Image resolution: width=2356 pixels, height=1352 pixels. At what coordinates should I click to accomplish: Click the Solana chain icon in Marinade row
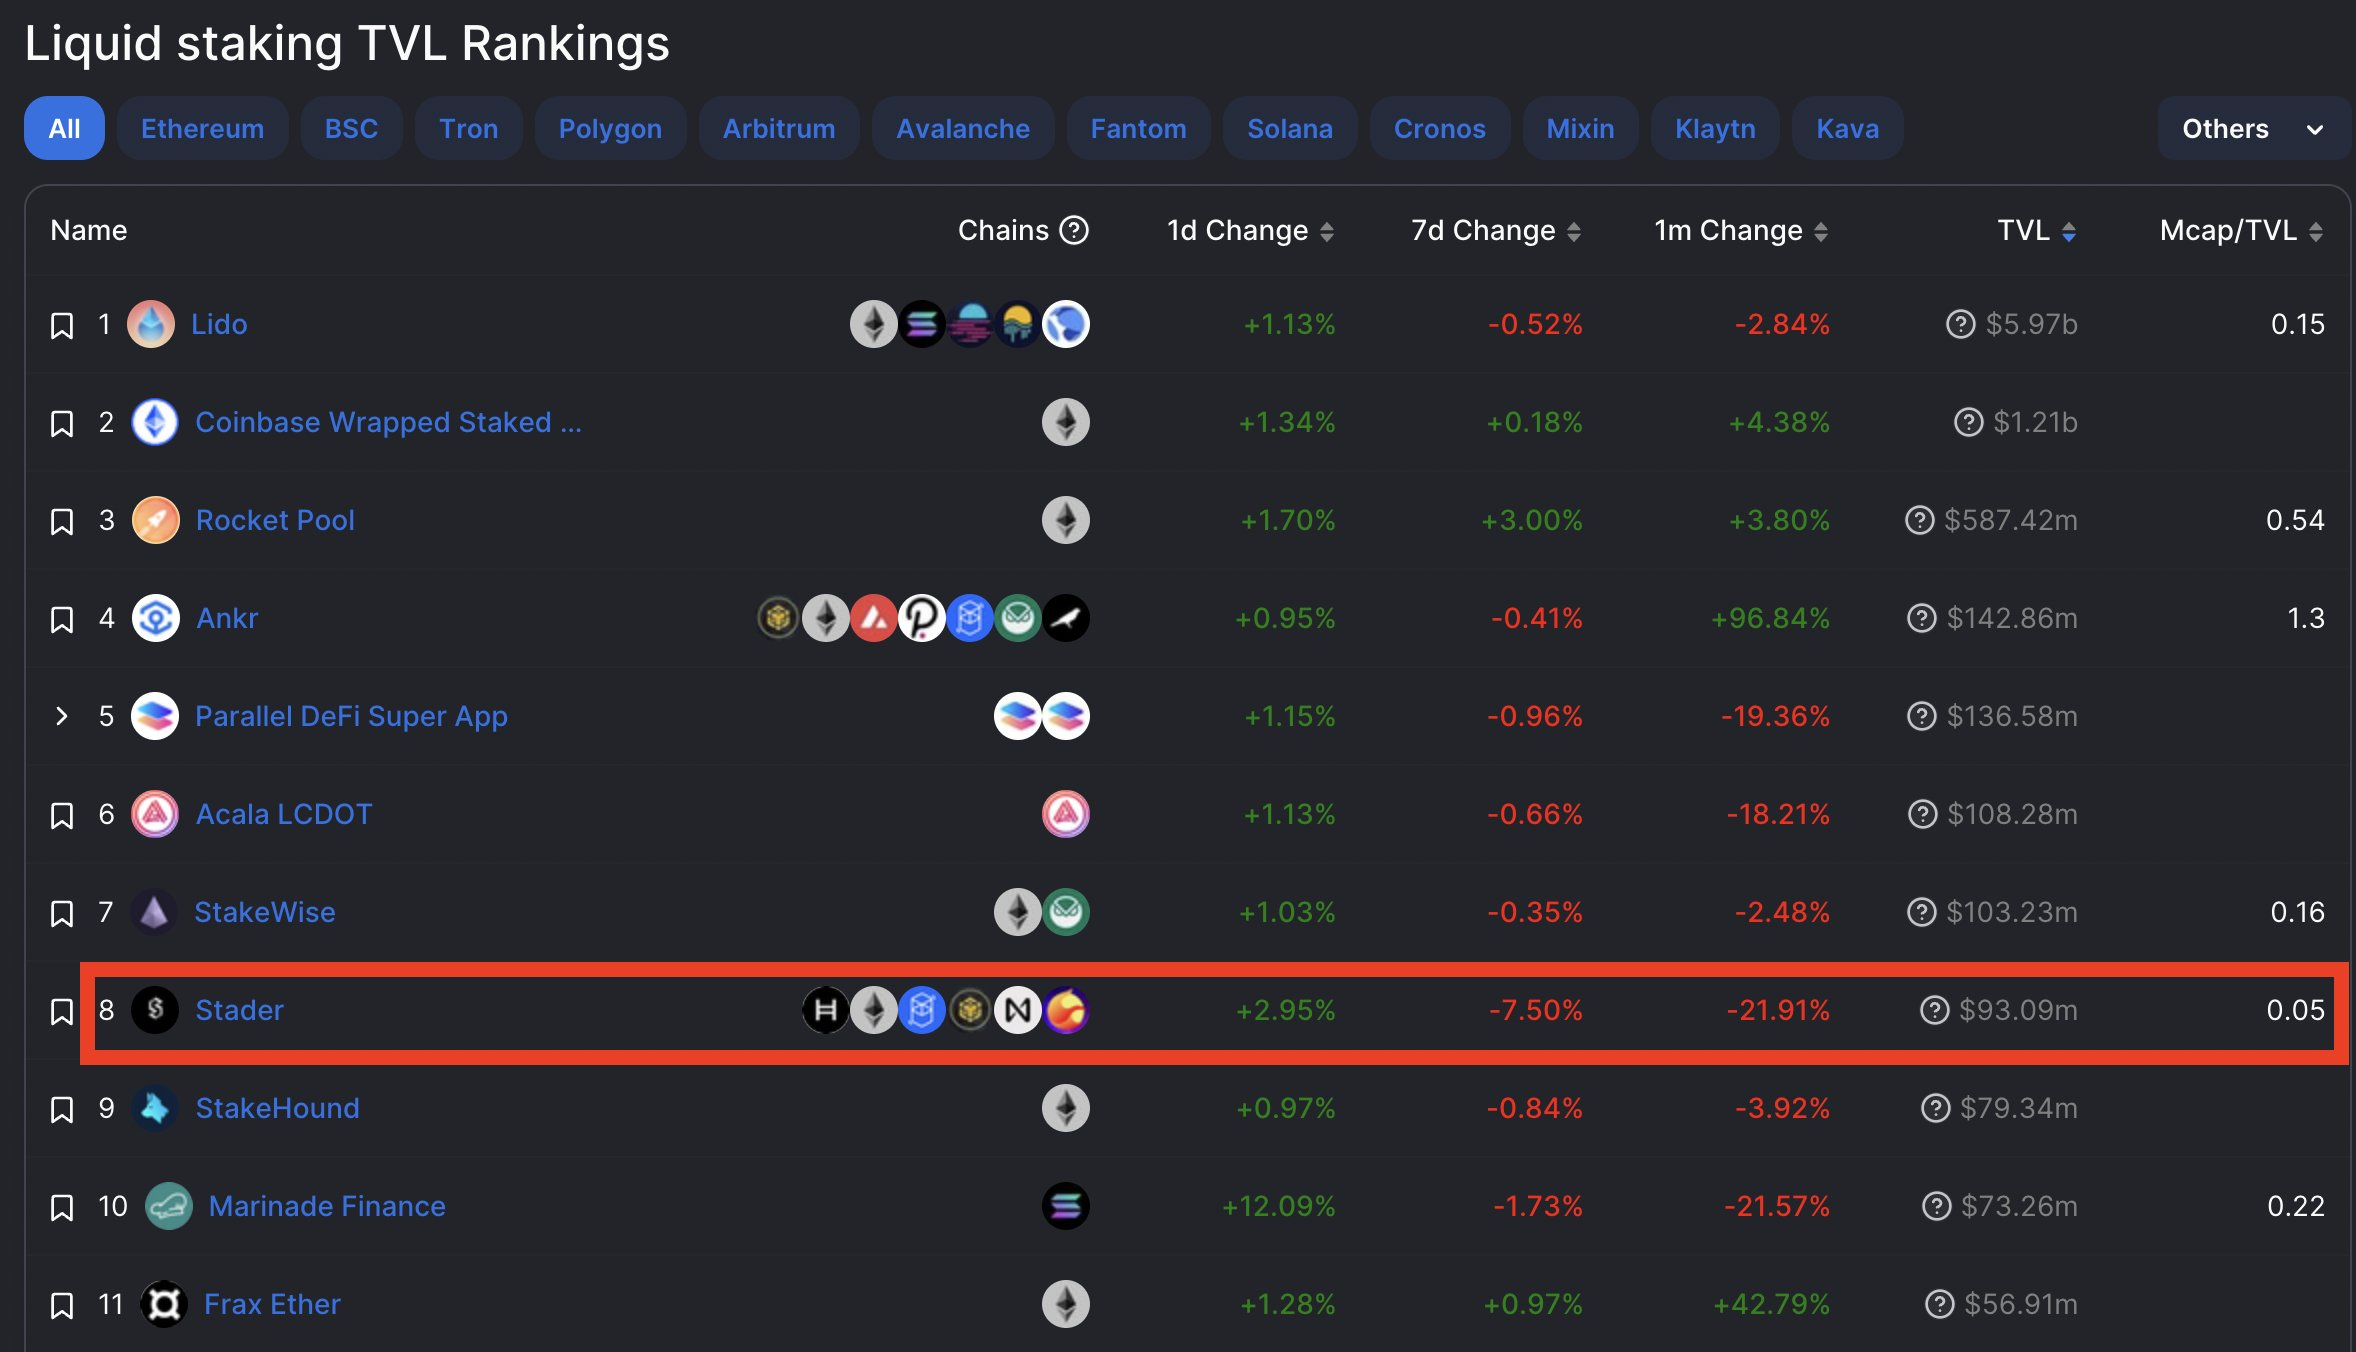pyautogui.click(x=1065, y=1206)
